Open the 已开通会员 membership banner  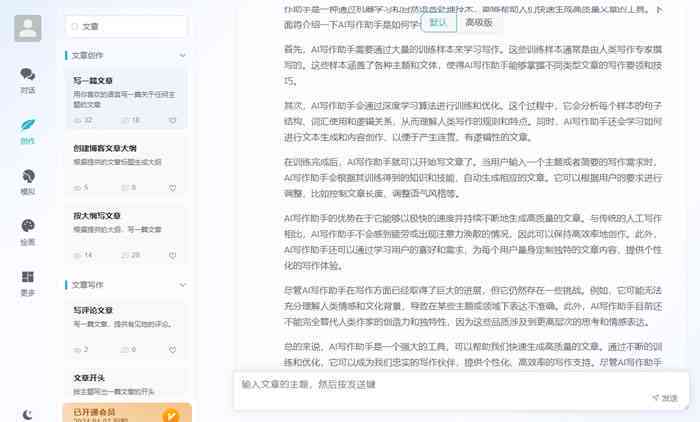tap(127, 413)
